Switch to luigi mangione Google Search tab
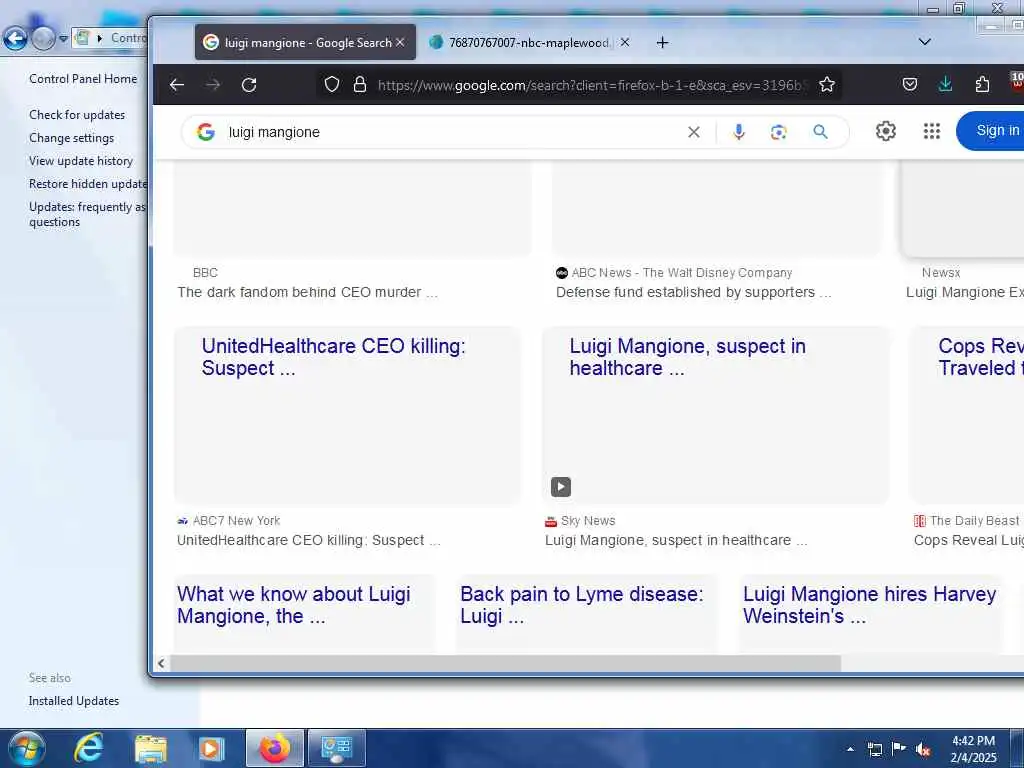The image size is (1024, 768). coord(306,42)
